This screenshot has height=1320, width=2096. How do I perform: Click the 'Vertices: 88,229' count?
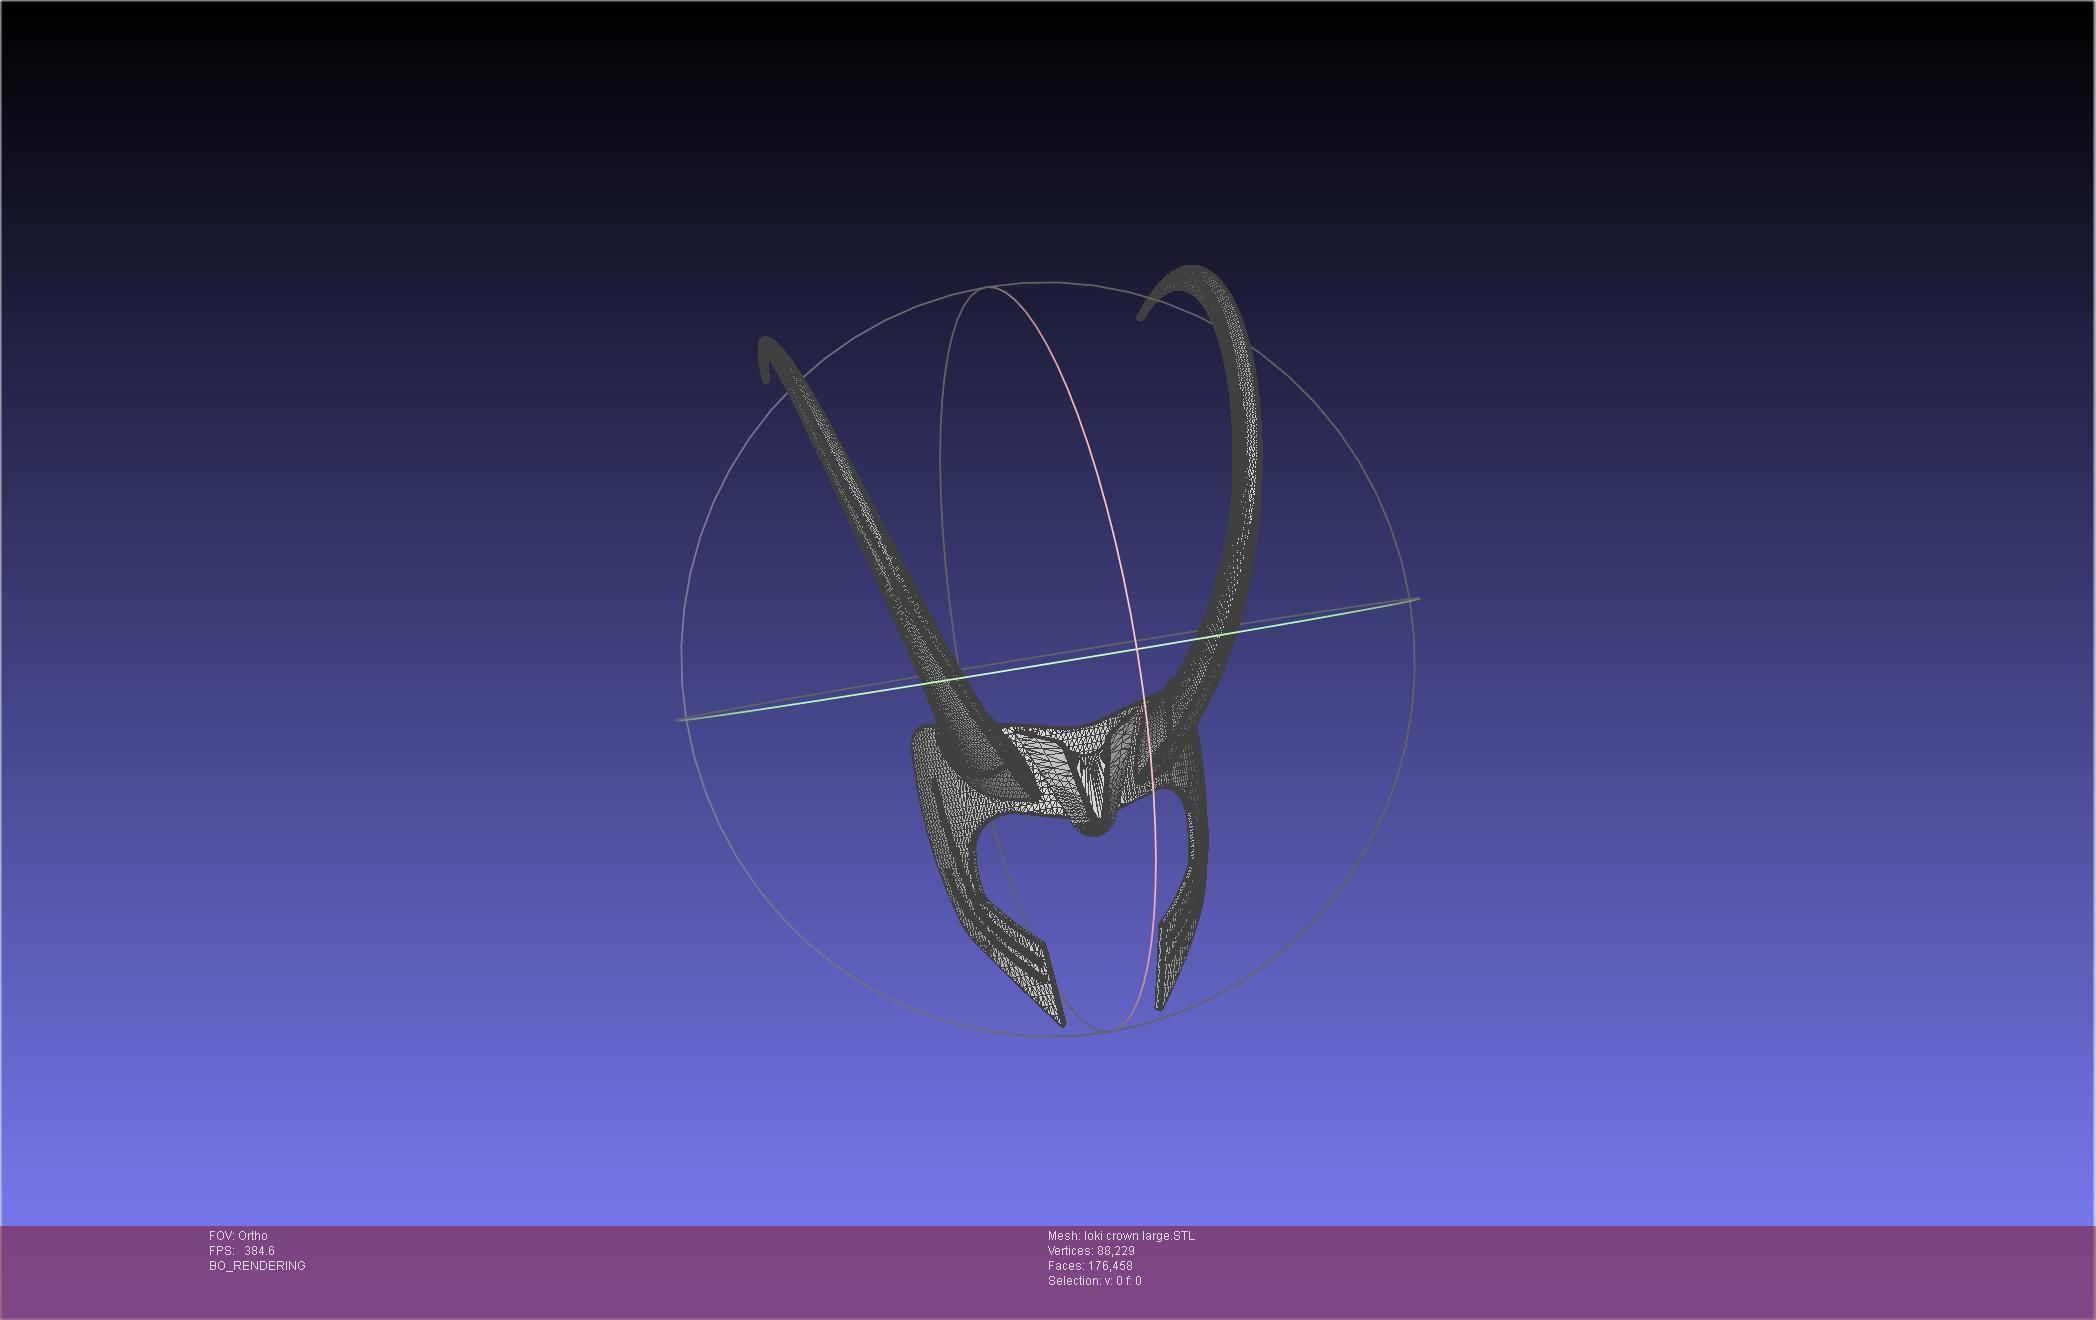tap(1091, 1251)
